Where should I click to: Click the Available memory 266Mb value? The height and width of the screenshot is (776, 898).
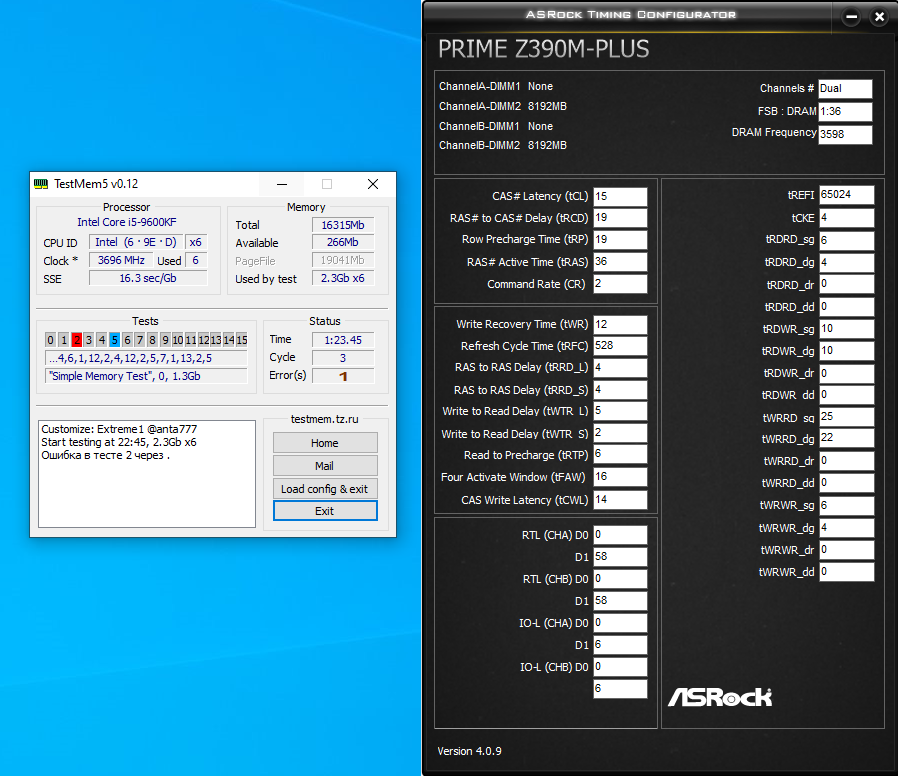(342, 243)
